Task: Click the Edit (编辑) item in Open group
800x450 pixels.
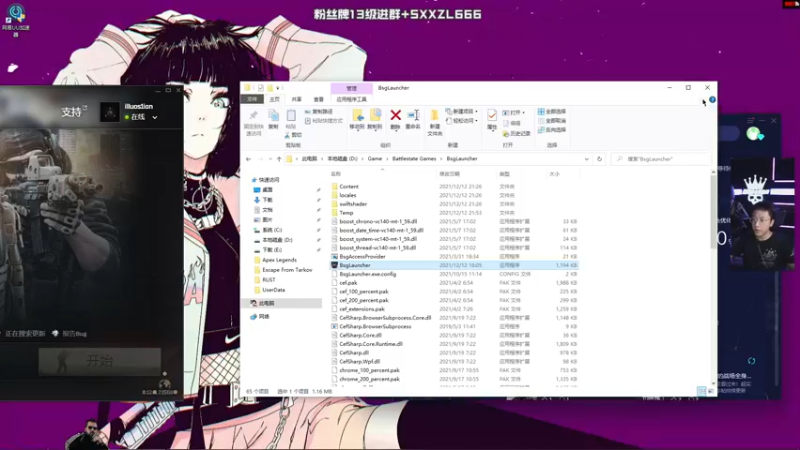Action: pyautogui.click(x=512, y=123)
